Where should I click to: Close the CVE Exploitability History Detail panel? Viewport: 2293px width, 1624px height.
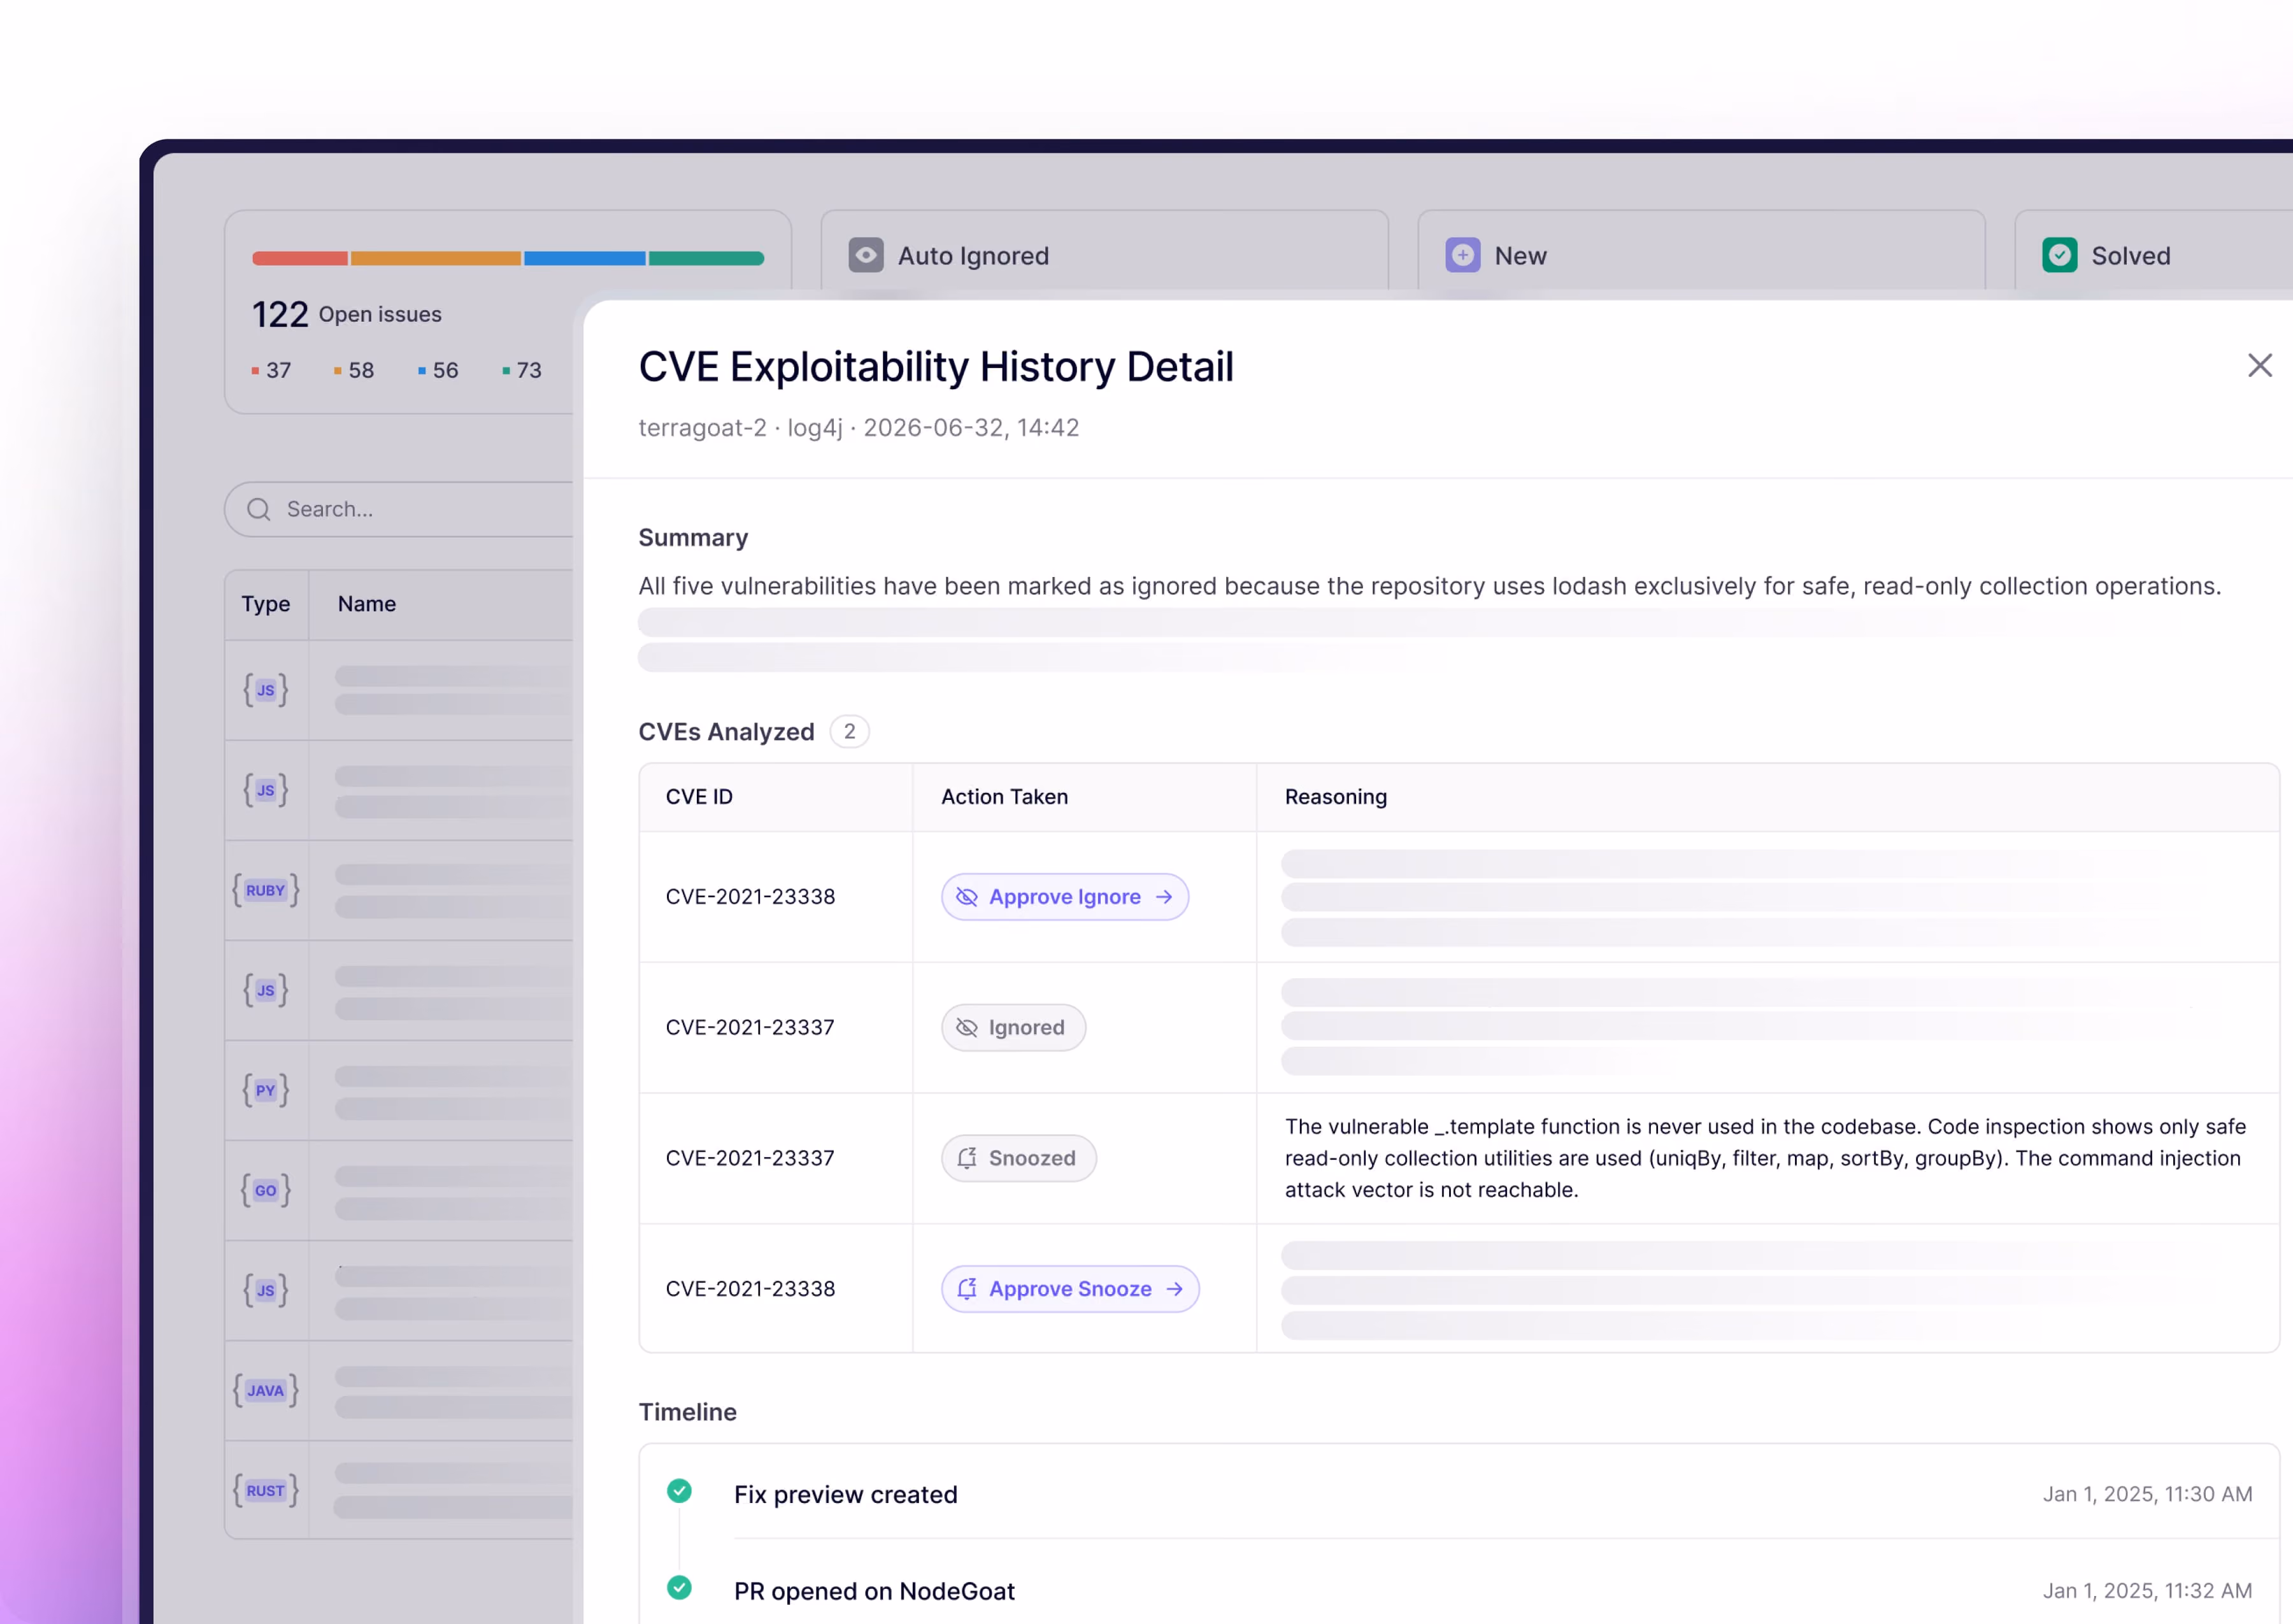2259,366
